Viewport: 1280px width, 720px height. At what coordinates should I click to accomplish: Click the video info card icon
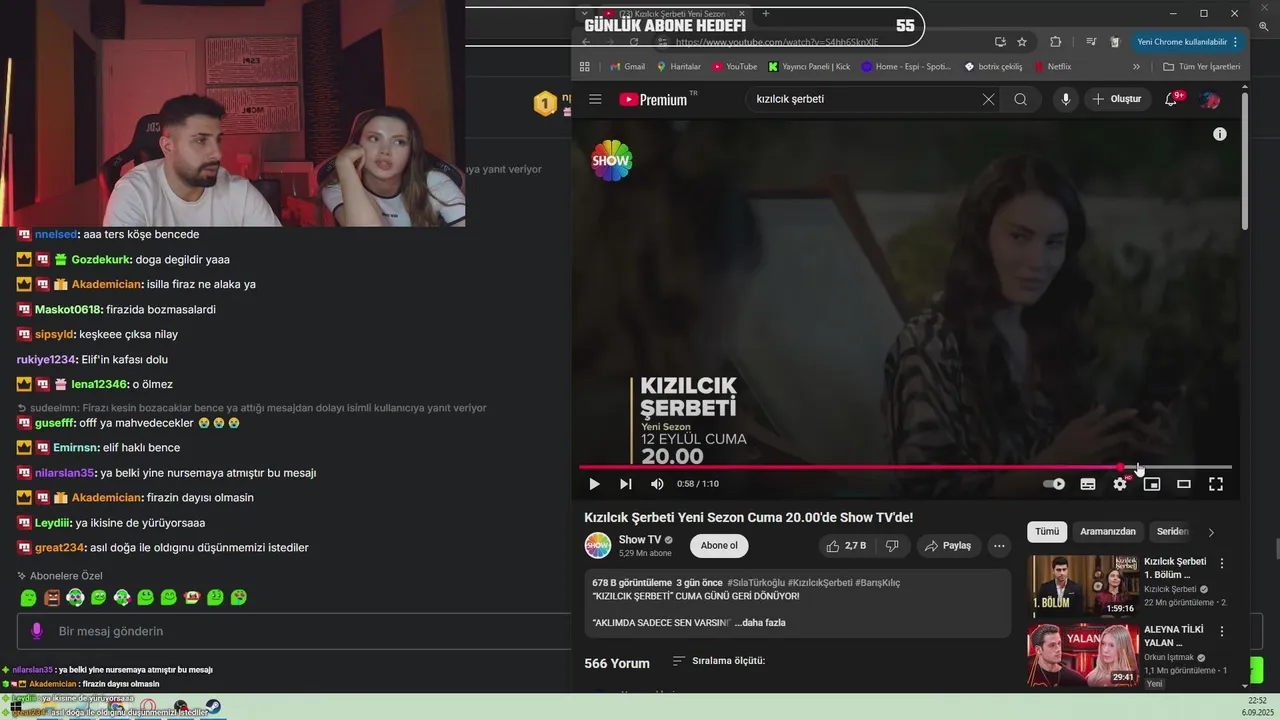(x=1220, y=134)
